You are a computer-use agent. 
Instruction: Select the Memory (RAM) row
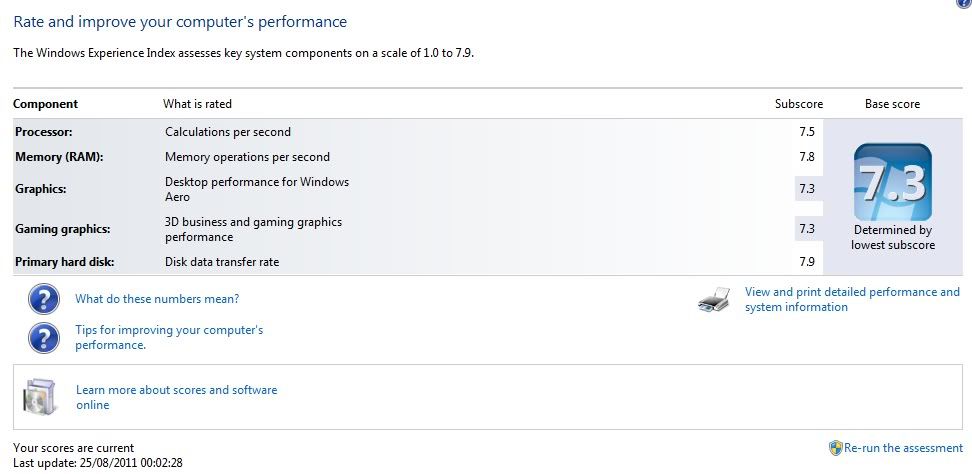tap(418, 157)
